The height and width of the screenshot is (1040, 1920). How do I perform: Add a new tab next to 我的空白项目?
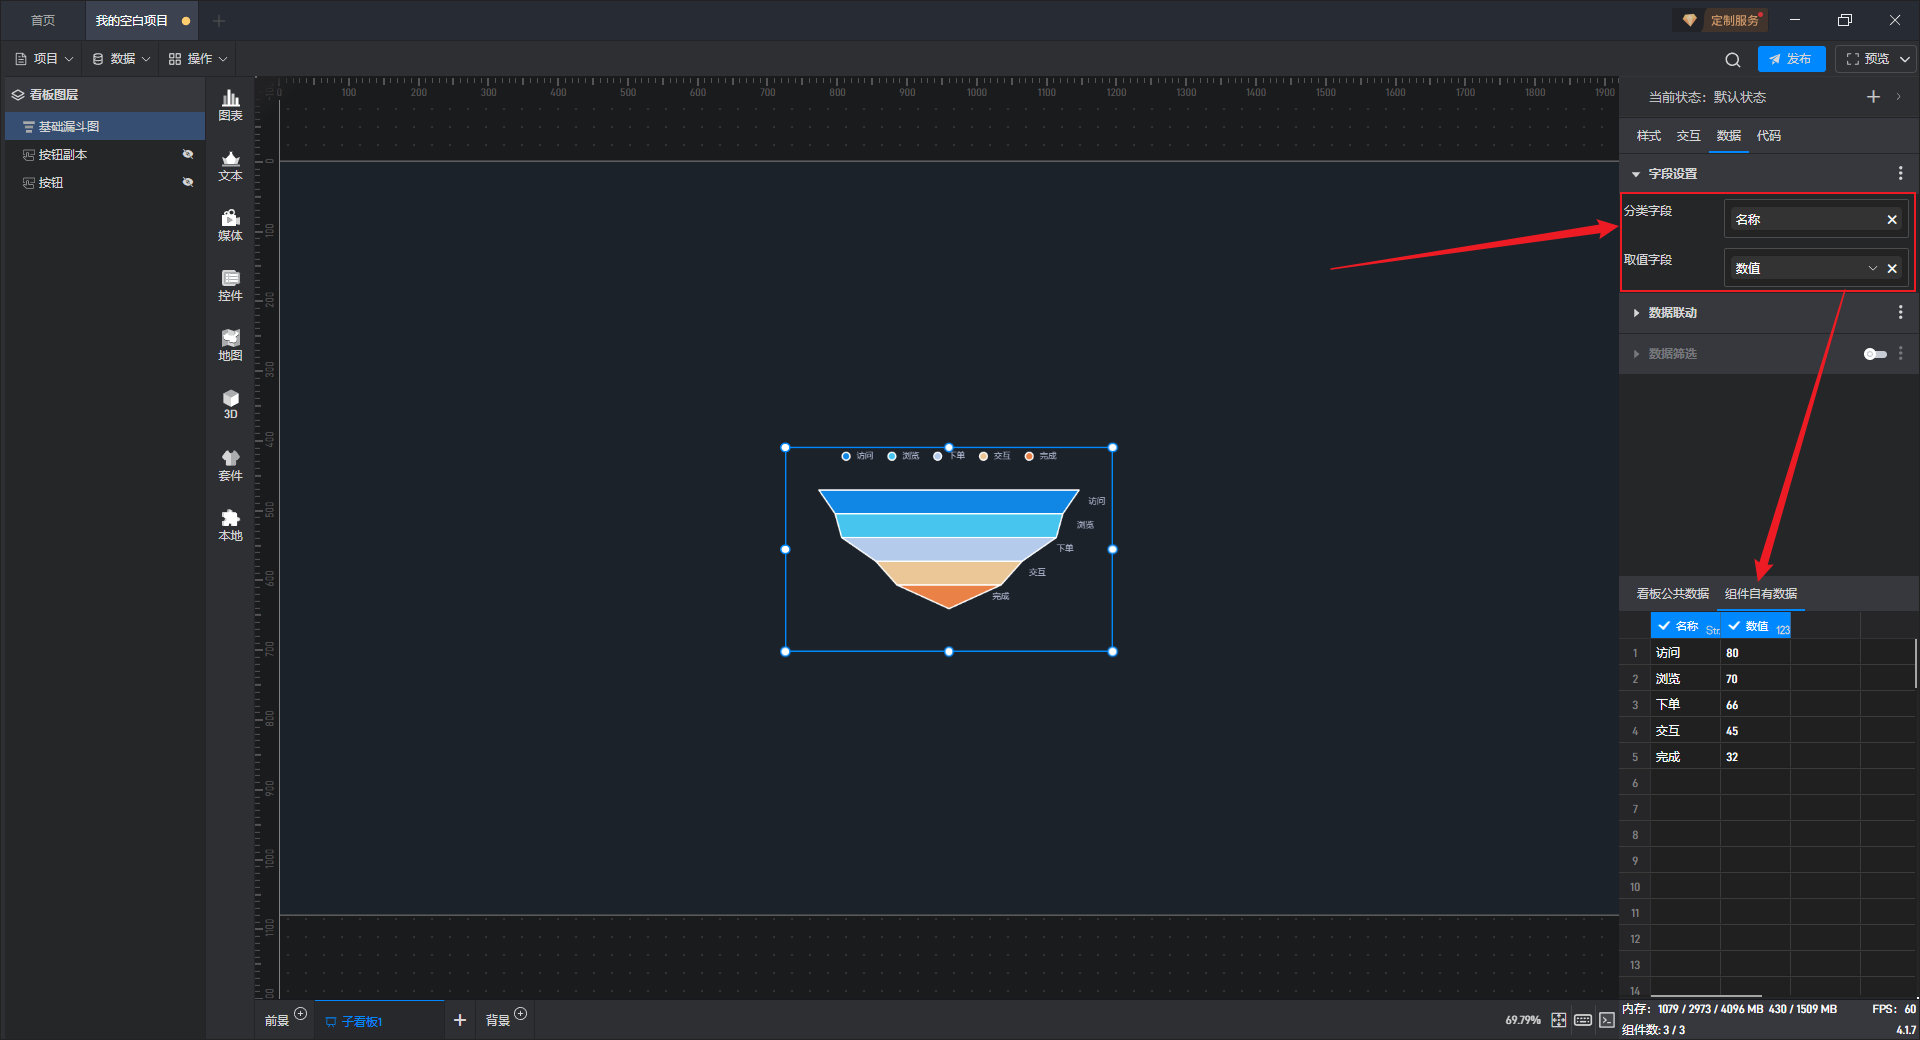[x=219, y=20]
